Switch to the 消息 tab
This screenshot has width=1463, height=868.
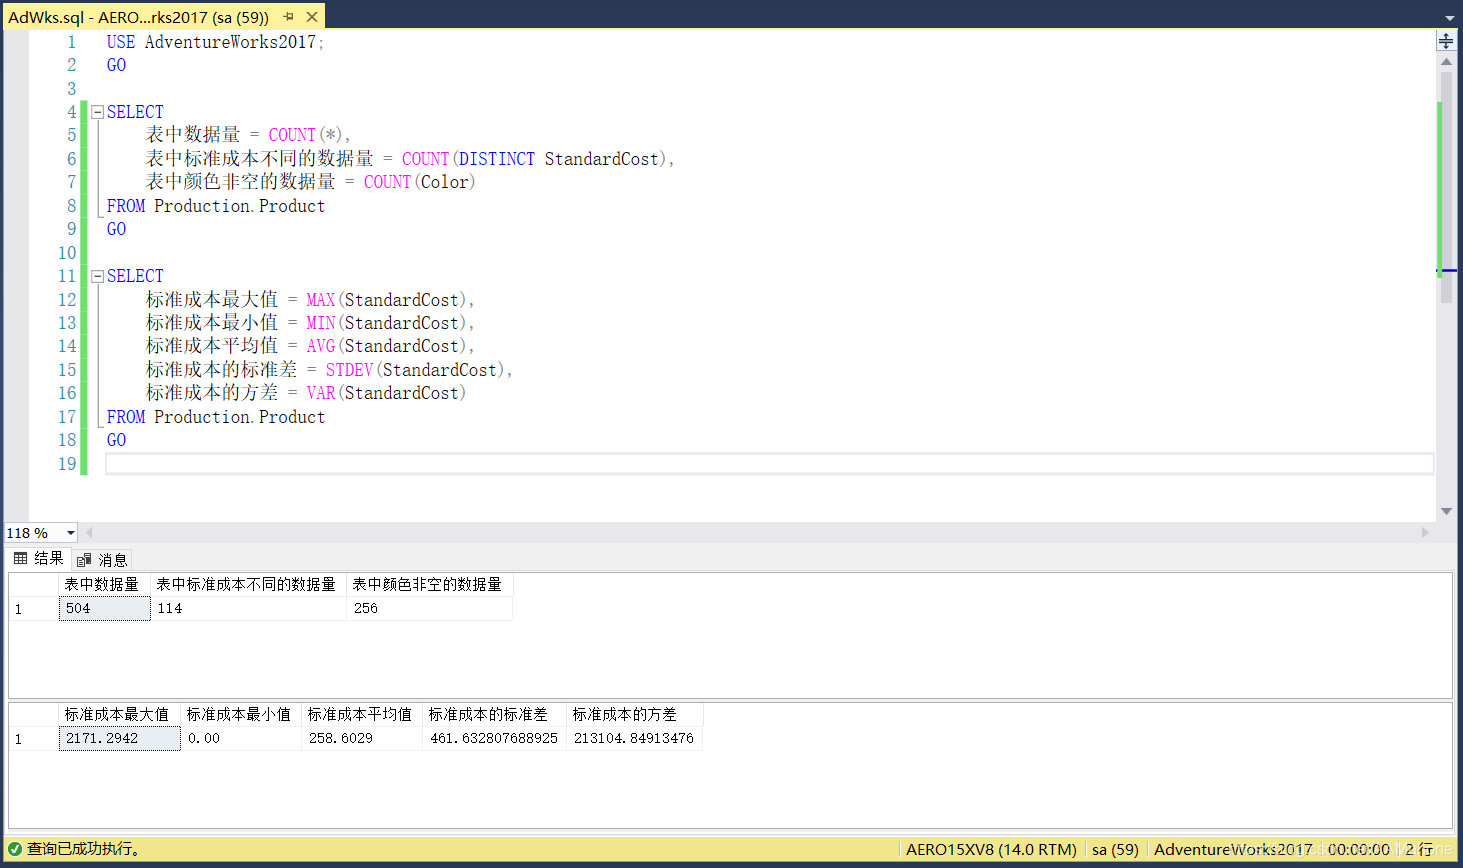point(102,560)
